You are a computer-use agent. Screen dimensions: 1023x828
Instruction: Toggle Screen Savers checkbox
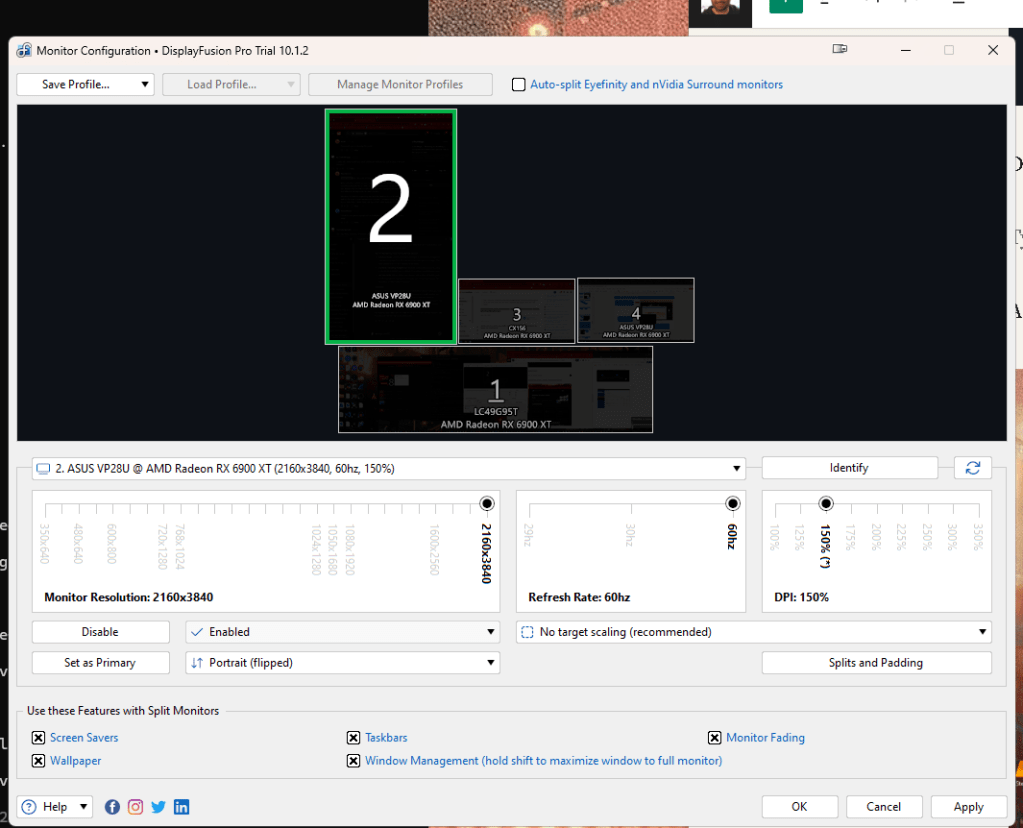pos(38,737)
